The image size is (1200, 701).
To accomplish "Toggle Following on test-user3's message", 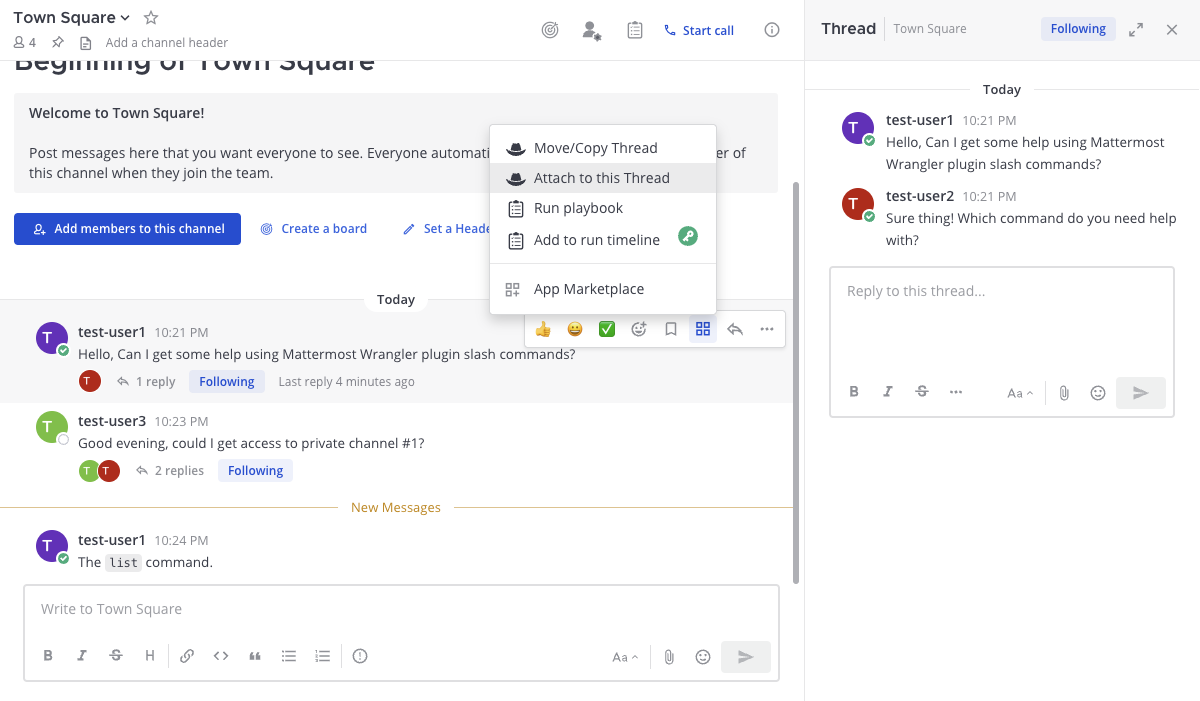I will [x=255, y=471].
